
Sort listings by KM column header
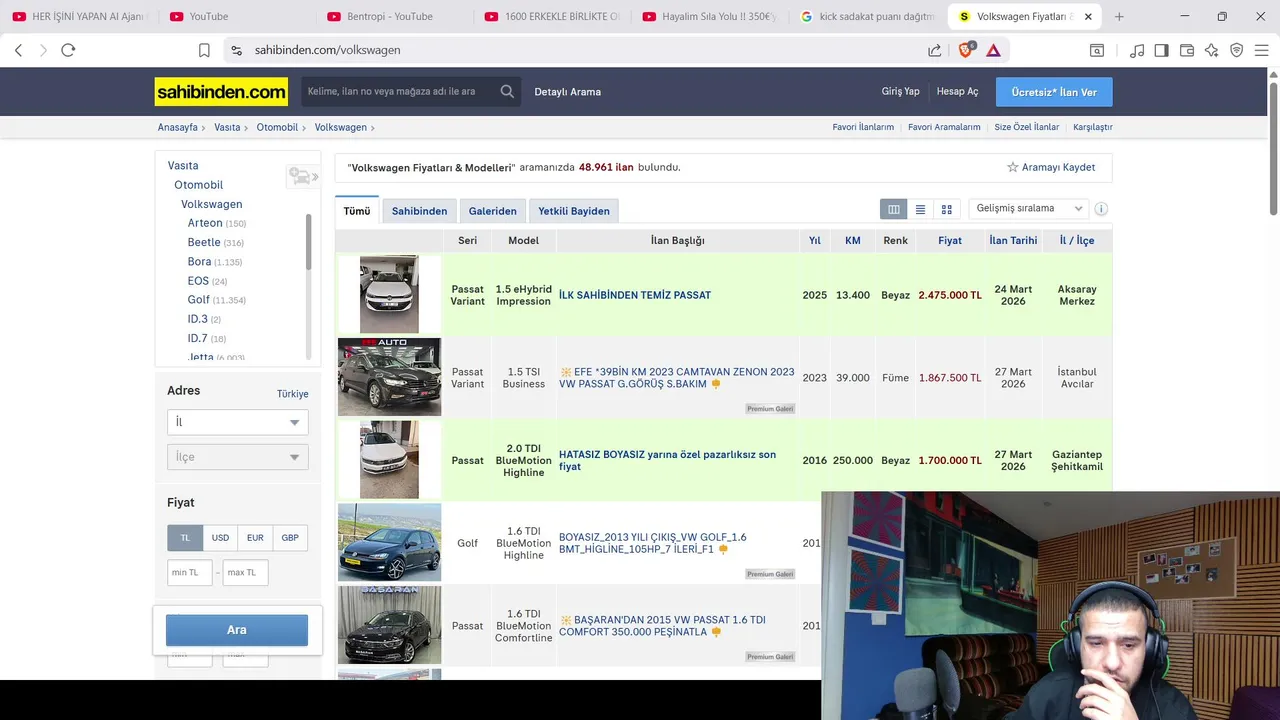point(852,240)
